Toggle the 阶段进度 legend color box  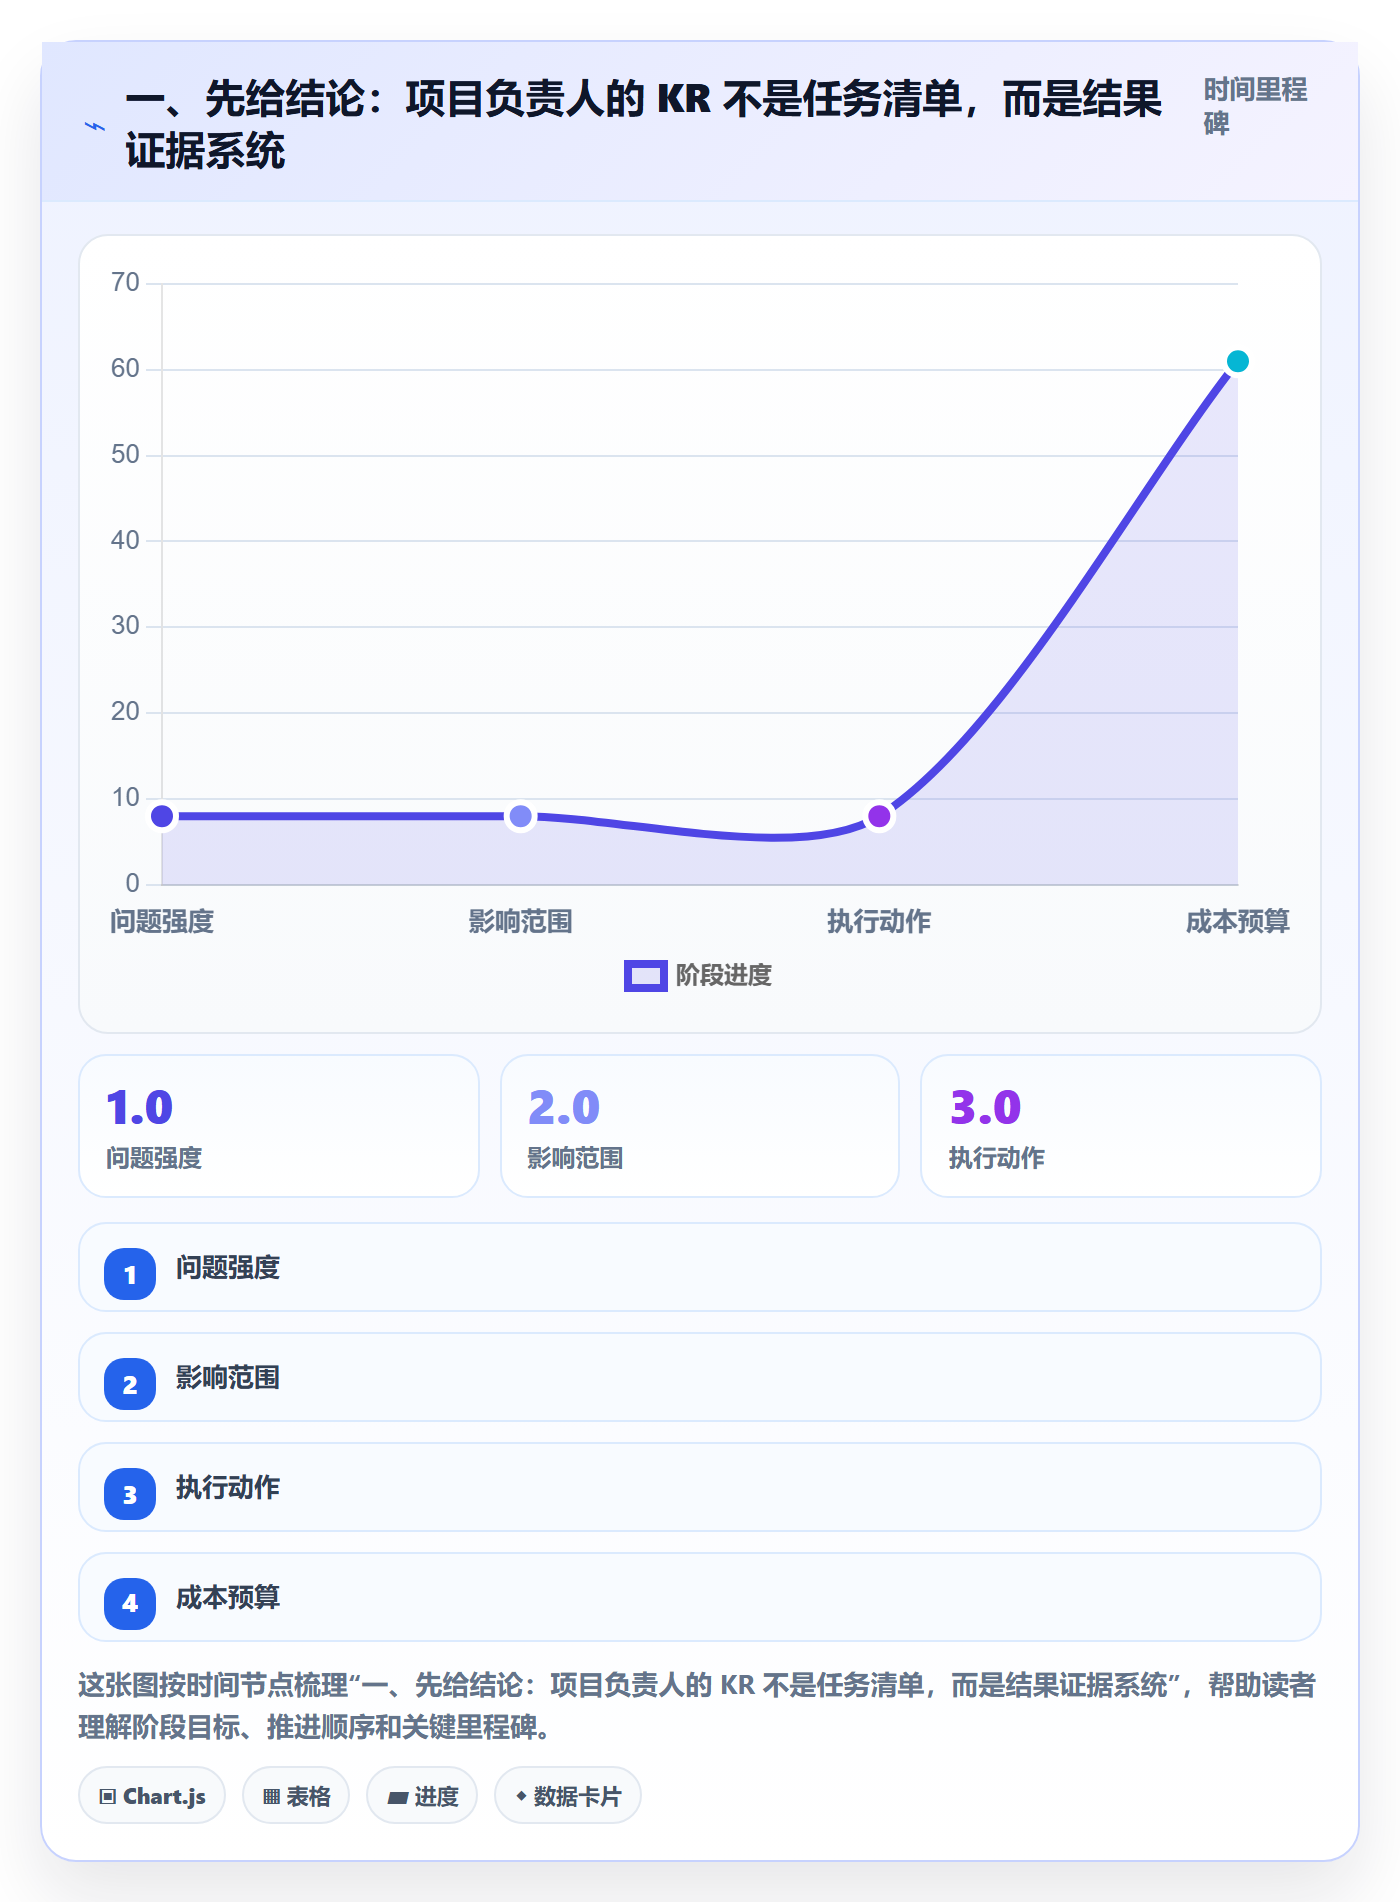tap(645, 976)
